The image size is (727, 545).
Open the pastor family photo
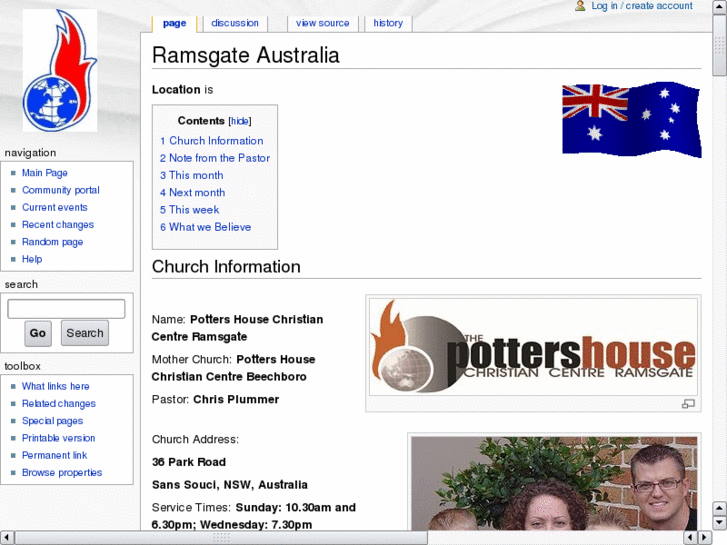(554, 483)
